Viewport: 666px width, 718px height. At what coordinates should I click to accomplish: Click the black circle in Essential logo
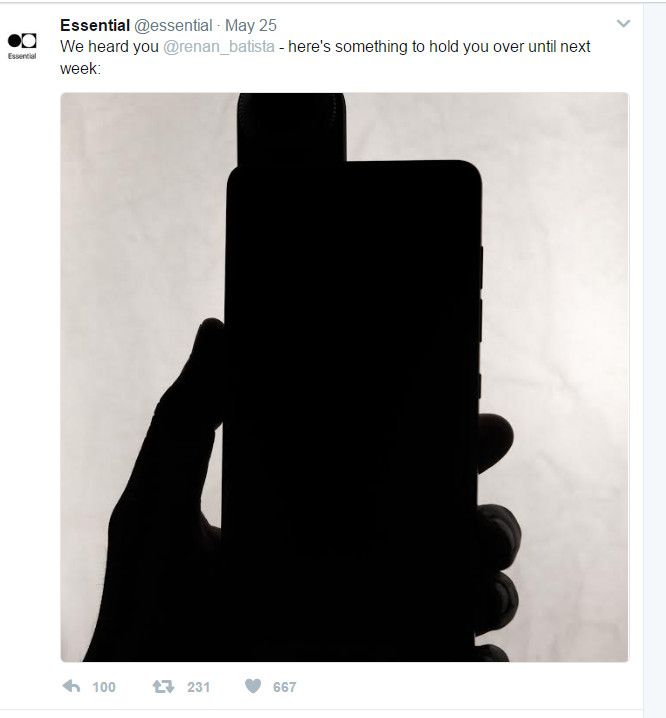pos(14,41)
